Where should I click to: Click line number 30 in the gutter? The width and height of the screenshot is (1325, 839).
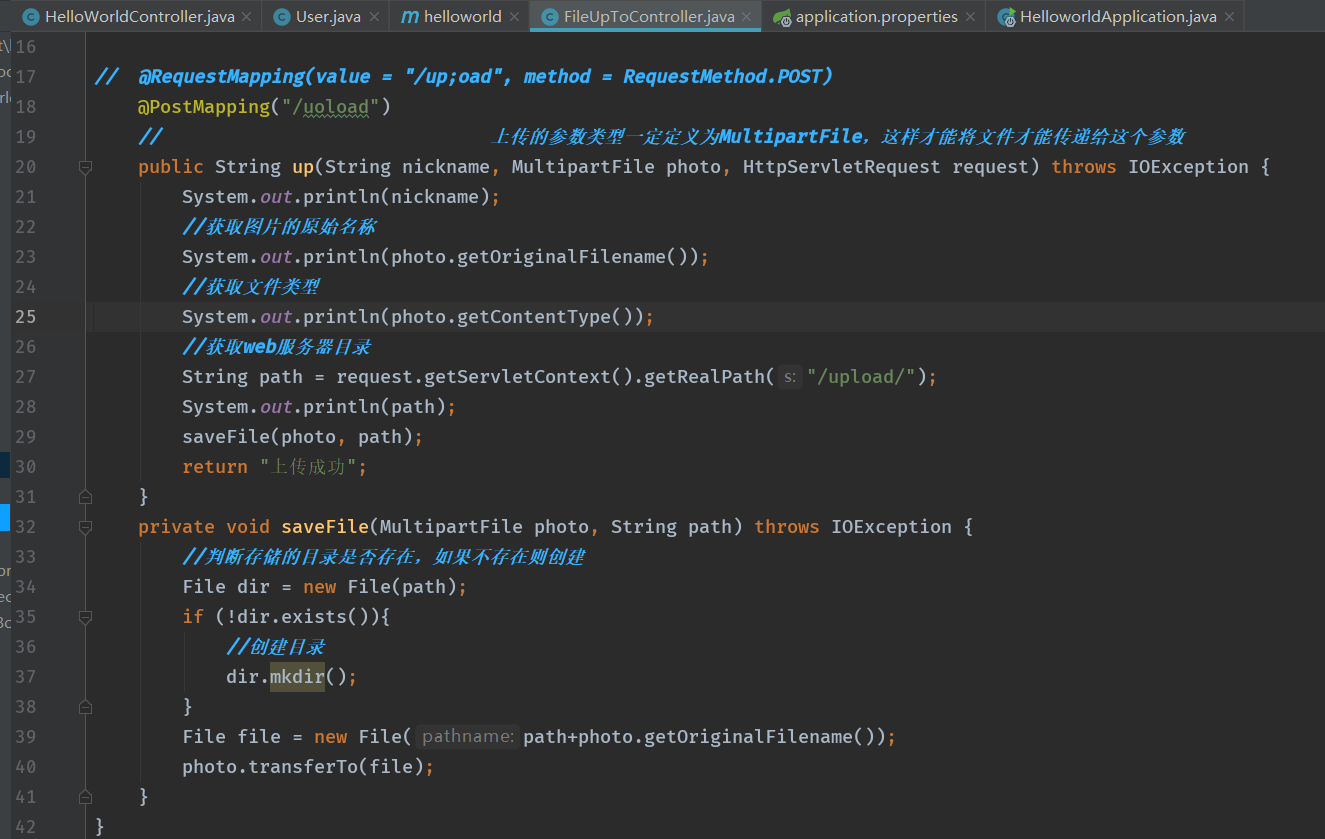tap(26, 467)
